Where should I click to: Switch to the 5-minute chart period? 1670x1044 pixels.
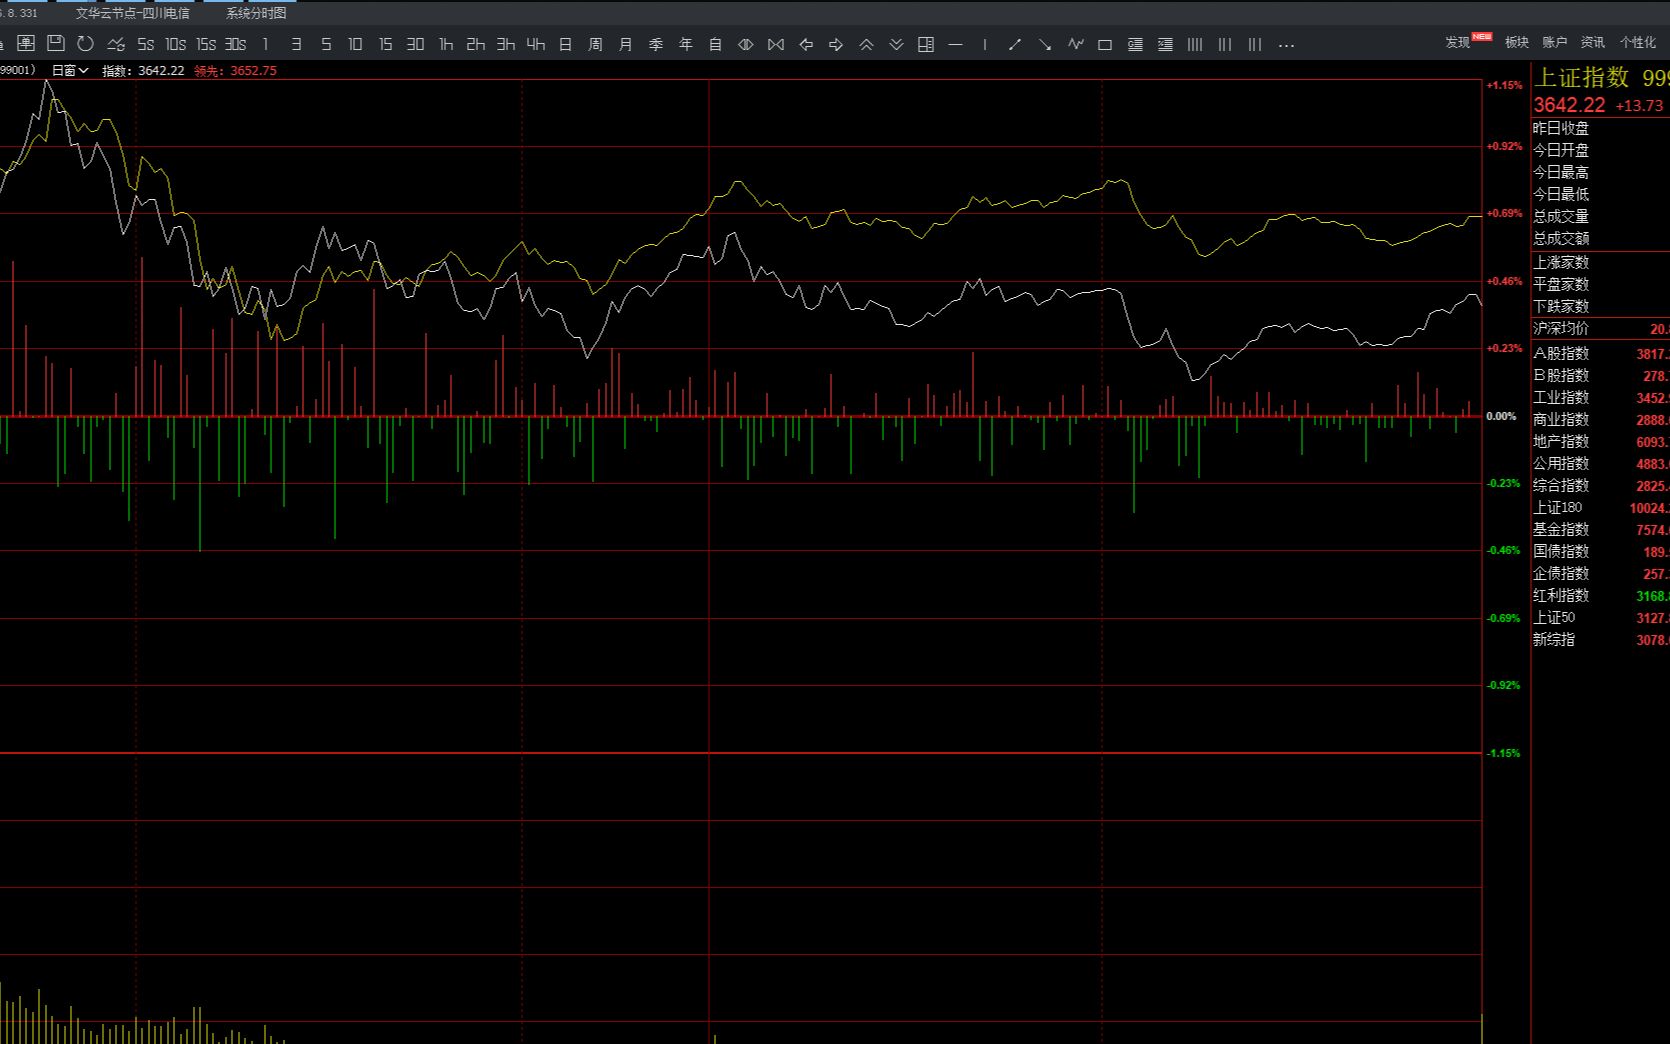tap(326, 44)
